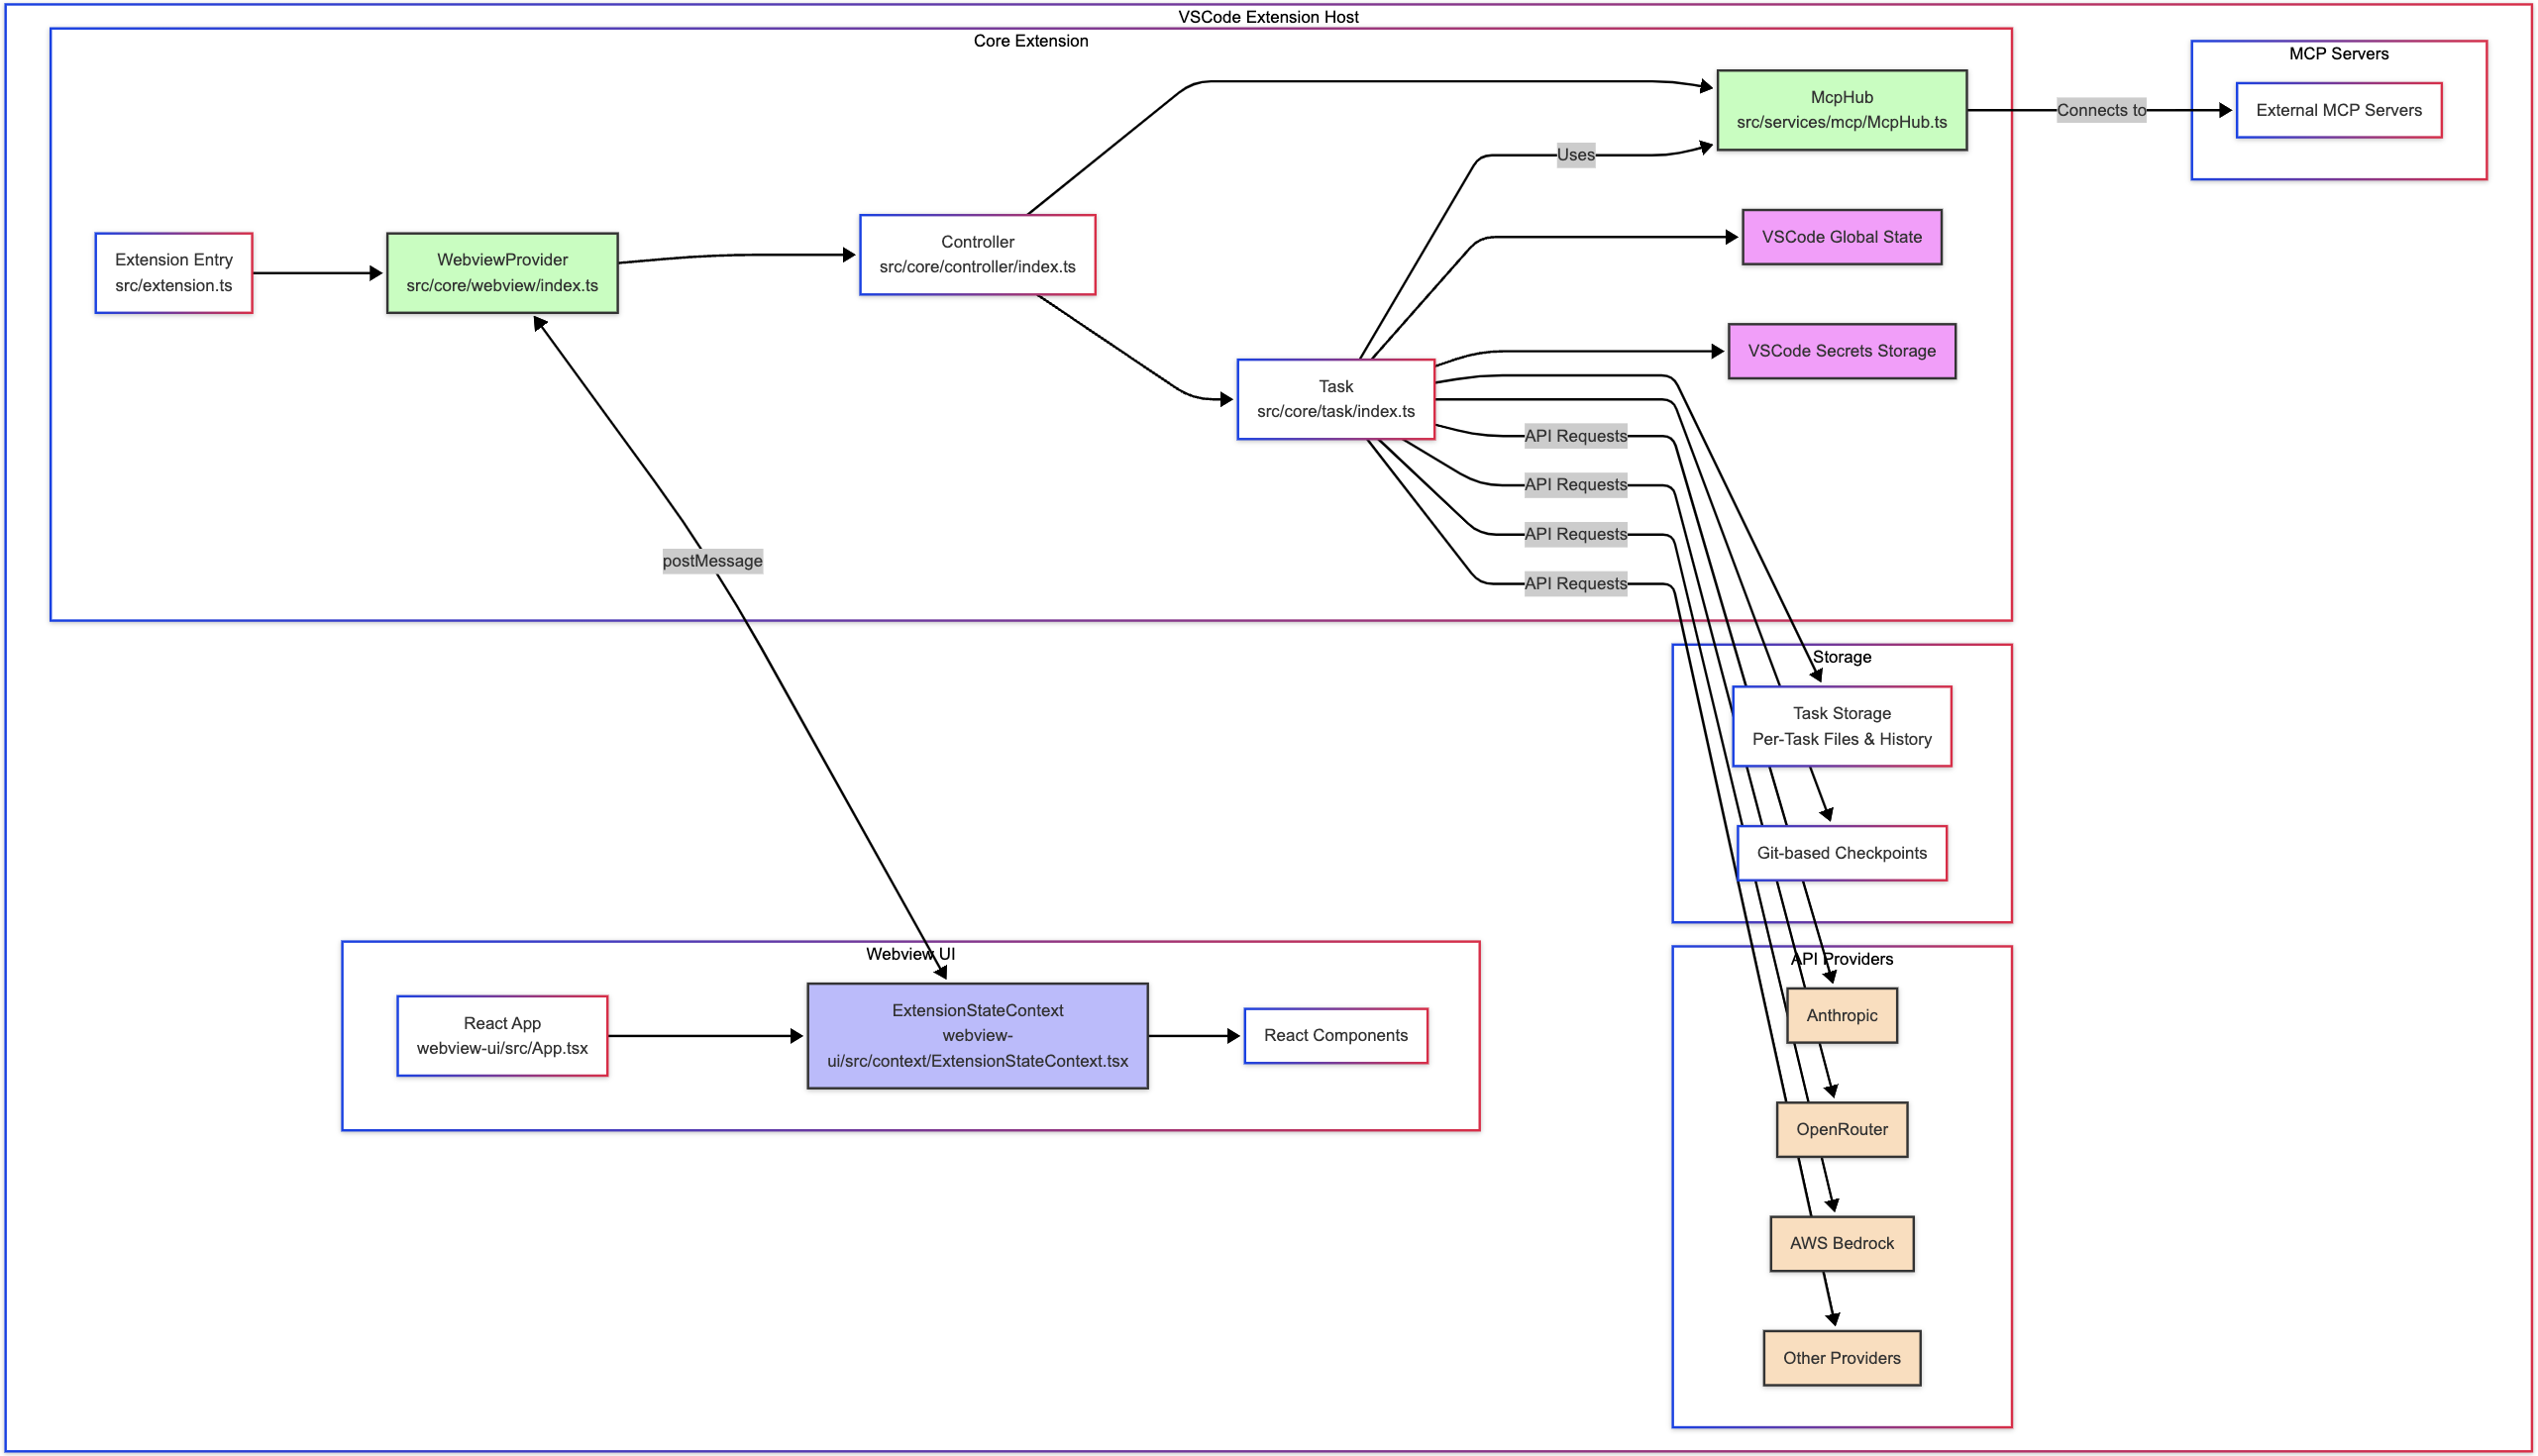Image resolution: width=2538 pixels, height=1456 pixels.
Task: Click the React Components node
Action: [1335, 1036]
